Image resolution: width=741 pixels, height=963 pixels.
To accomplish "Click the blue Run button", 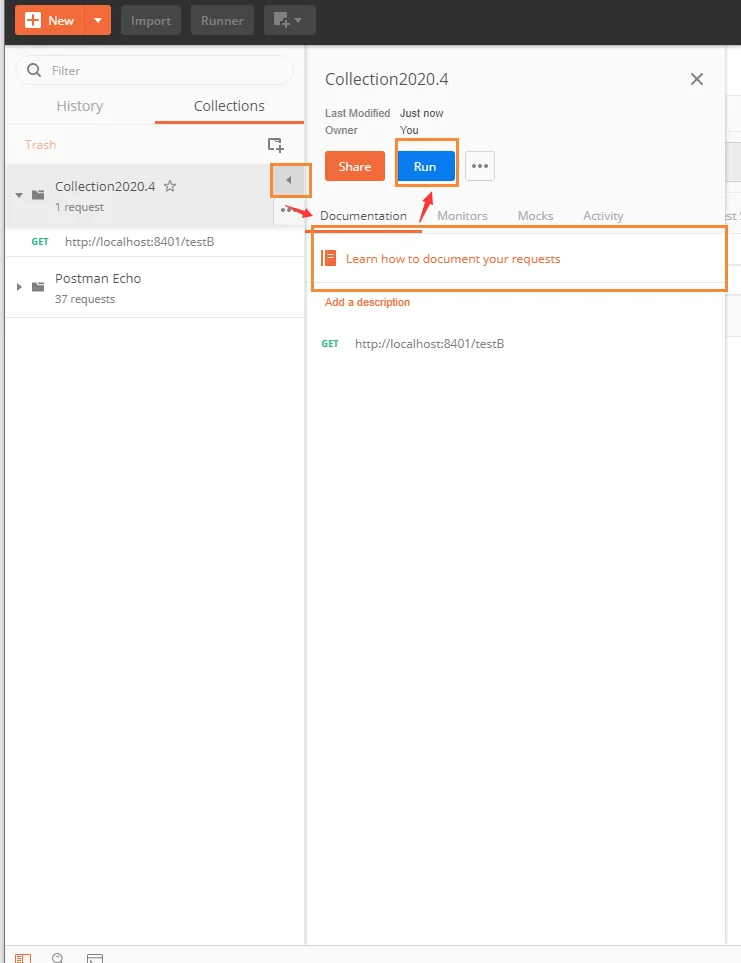I will coord(426,166).
